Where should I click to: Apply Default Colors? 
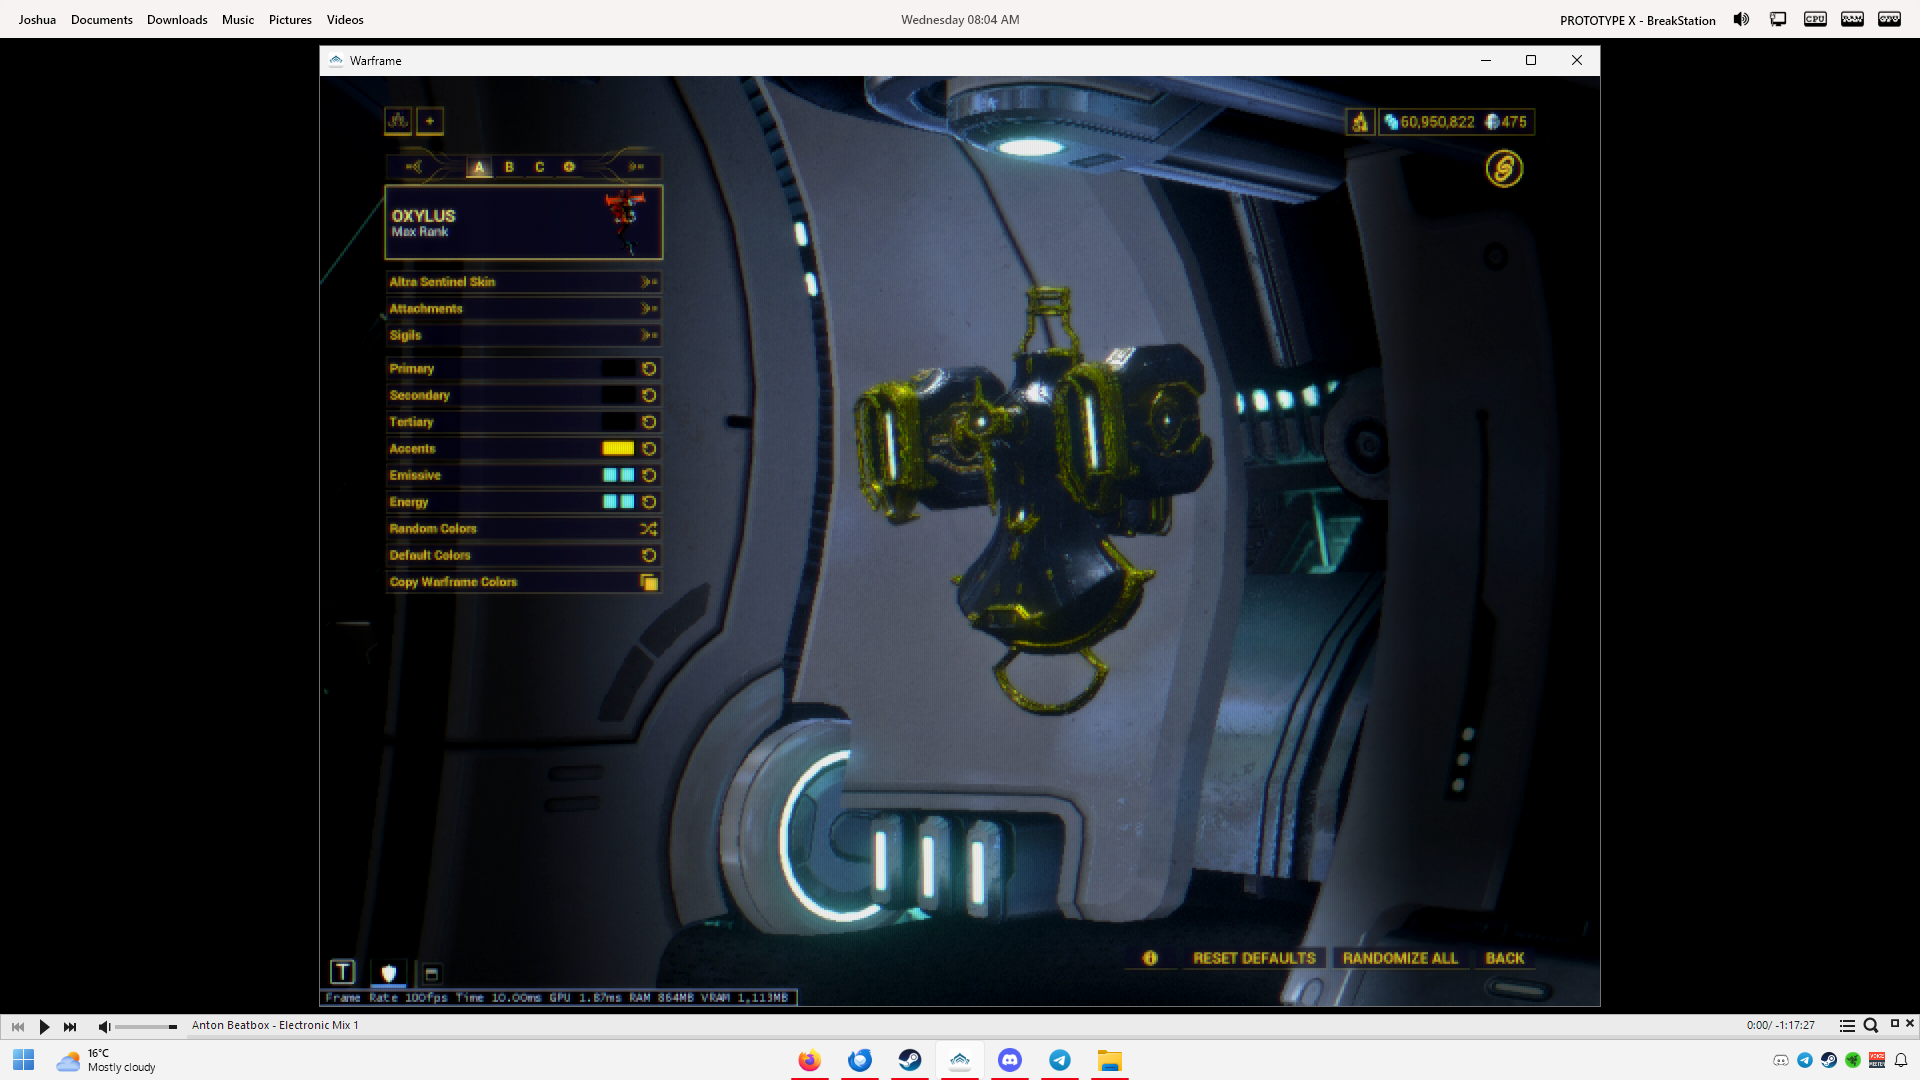coord(524,555)
